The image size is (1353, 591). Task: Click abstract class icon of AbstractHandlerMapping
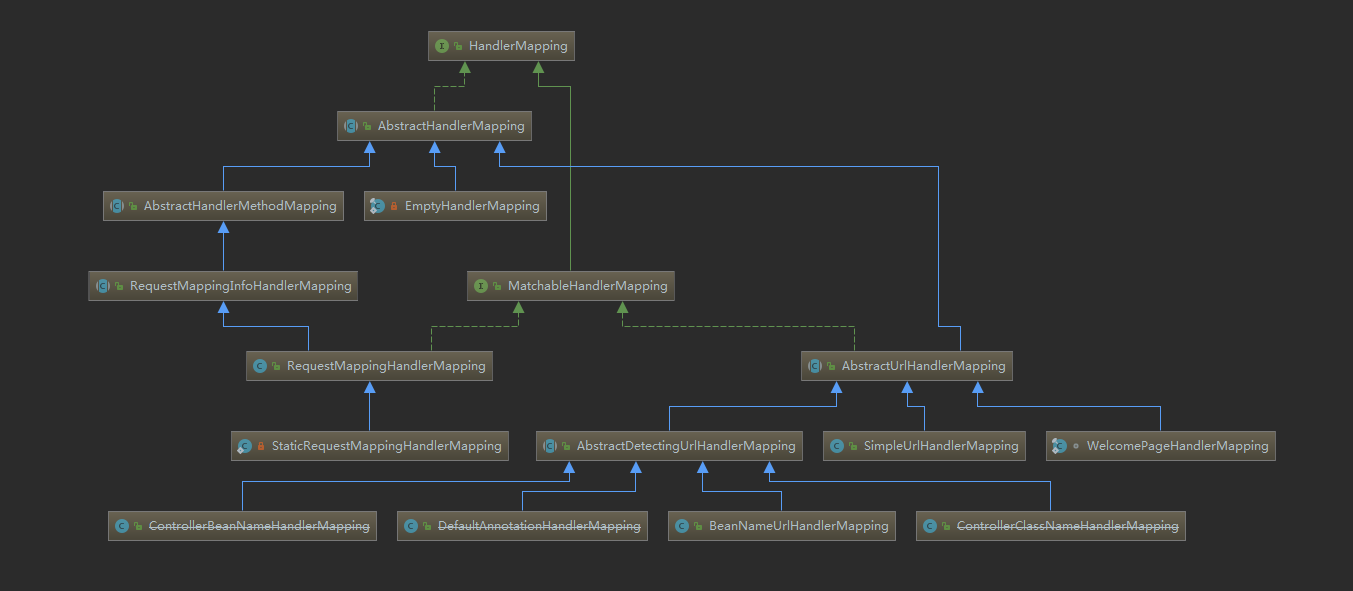point(351,126)
